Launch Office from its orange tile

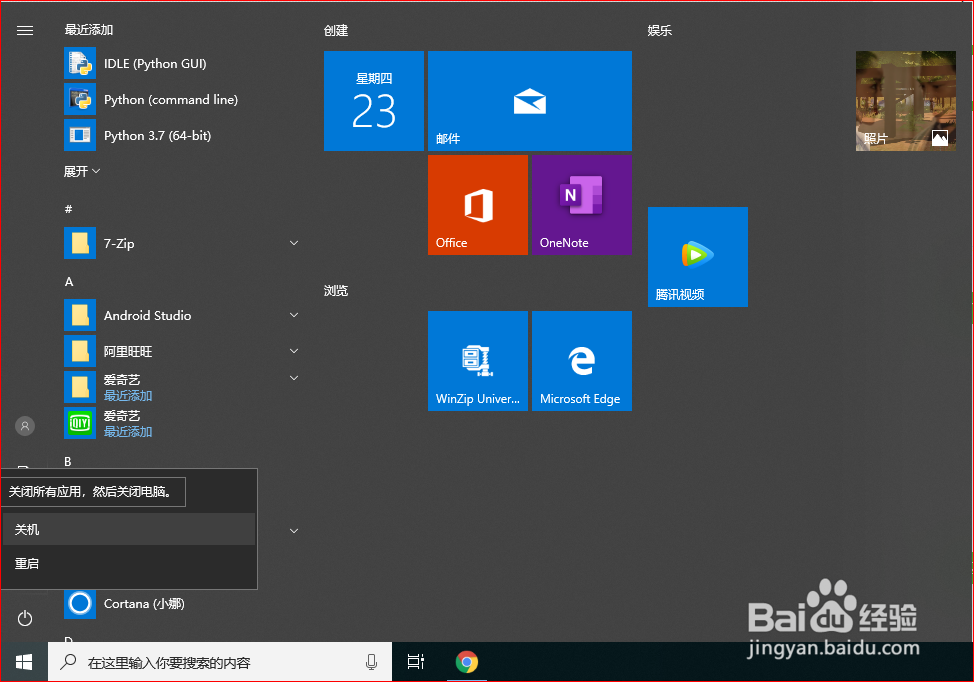coord(477,205)
